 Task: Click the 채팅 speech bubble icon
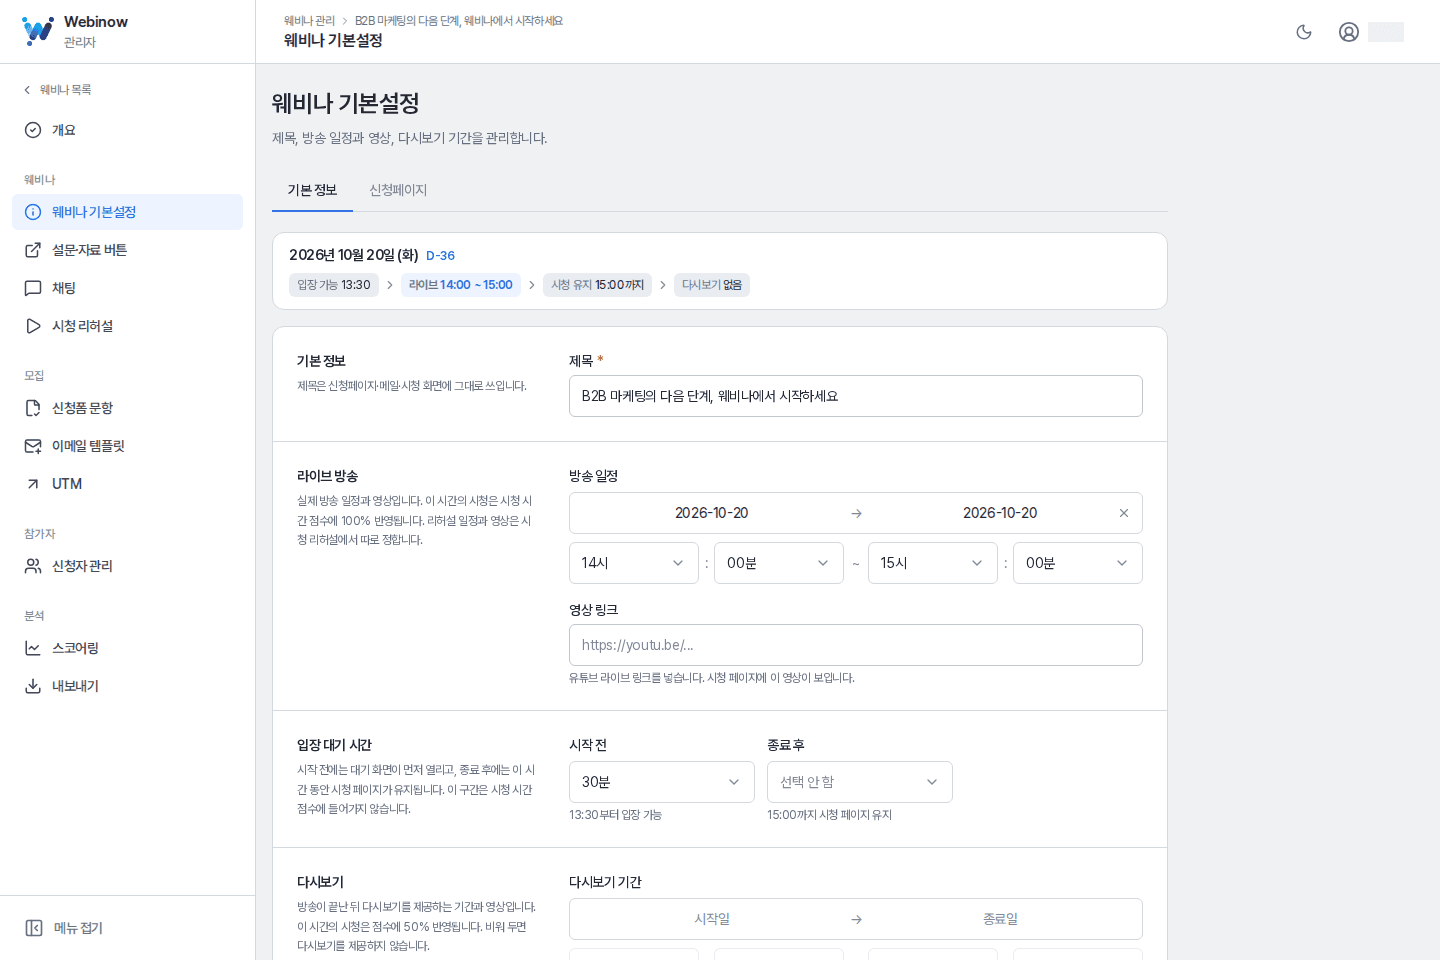(33, 288)
